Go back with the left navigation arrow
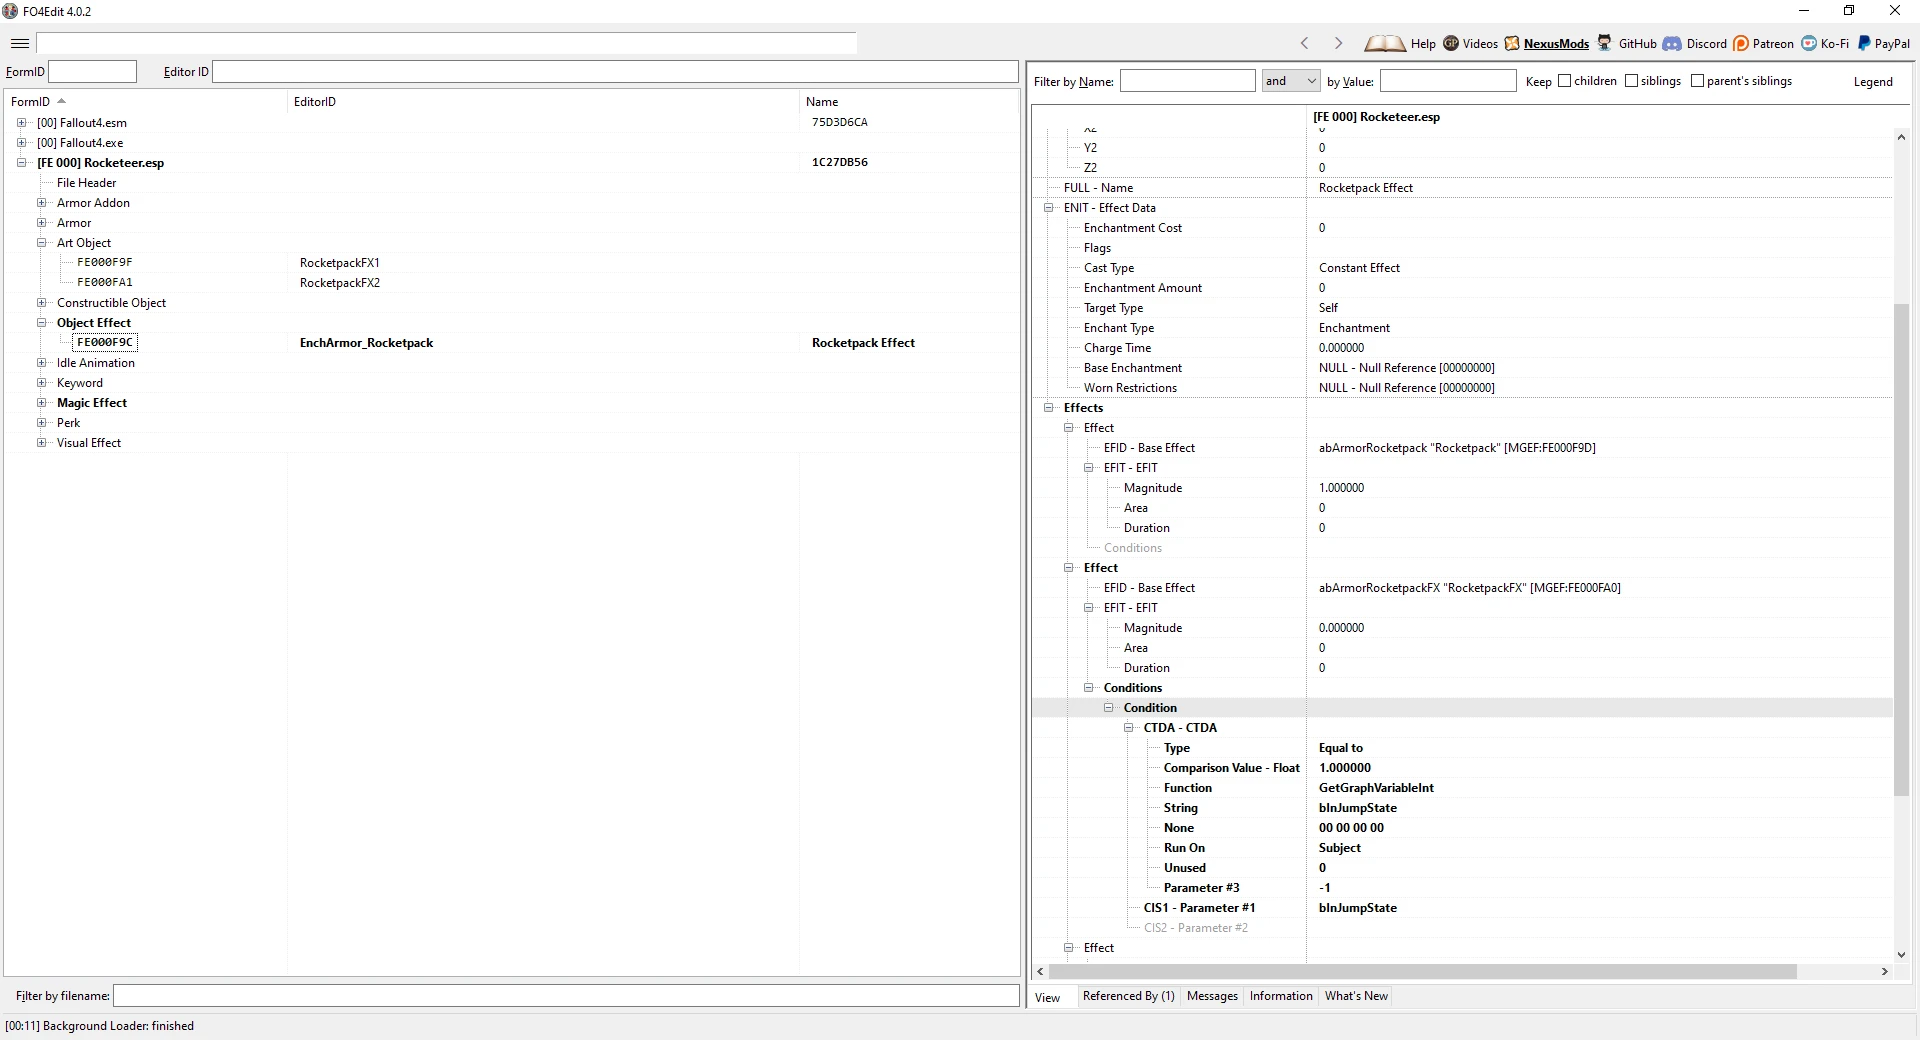The width and height of the screenshot is (1920, 1040). [1304, 43]
